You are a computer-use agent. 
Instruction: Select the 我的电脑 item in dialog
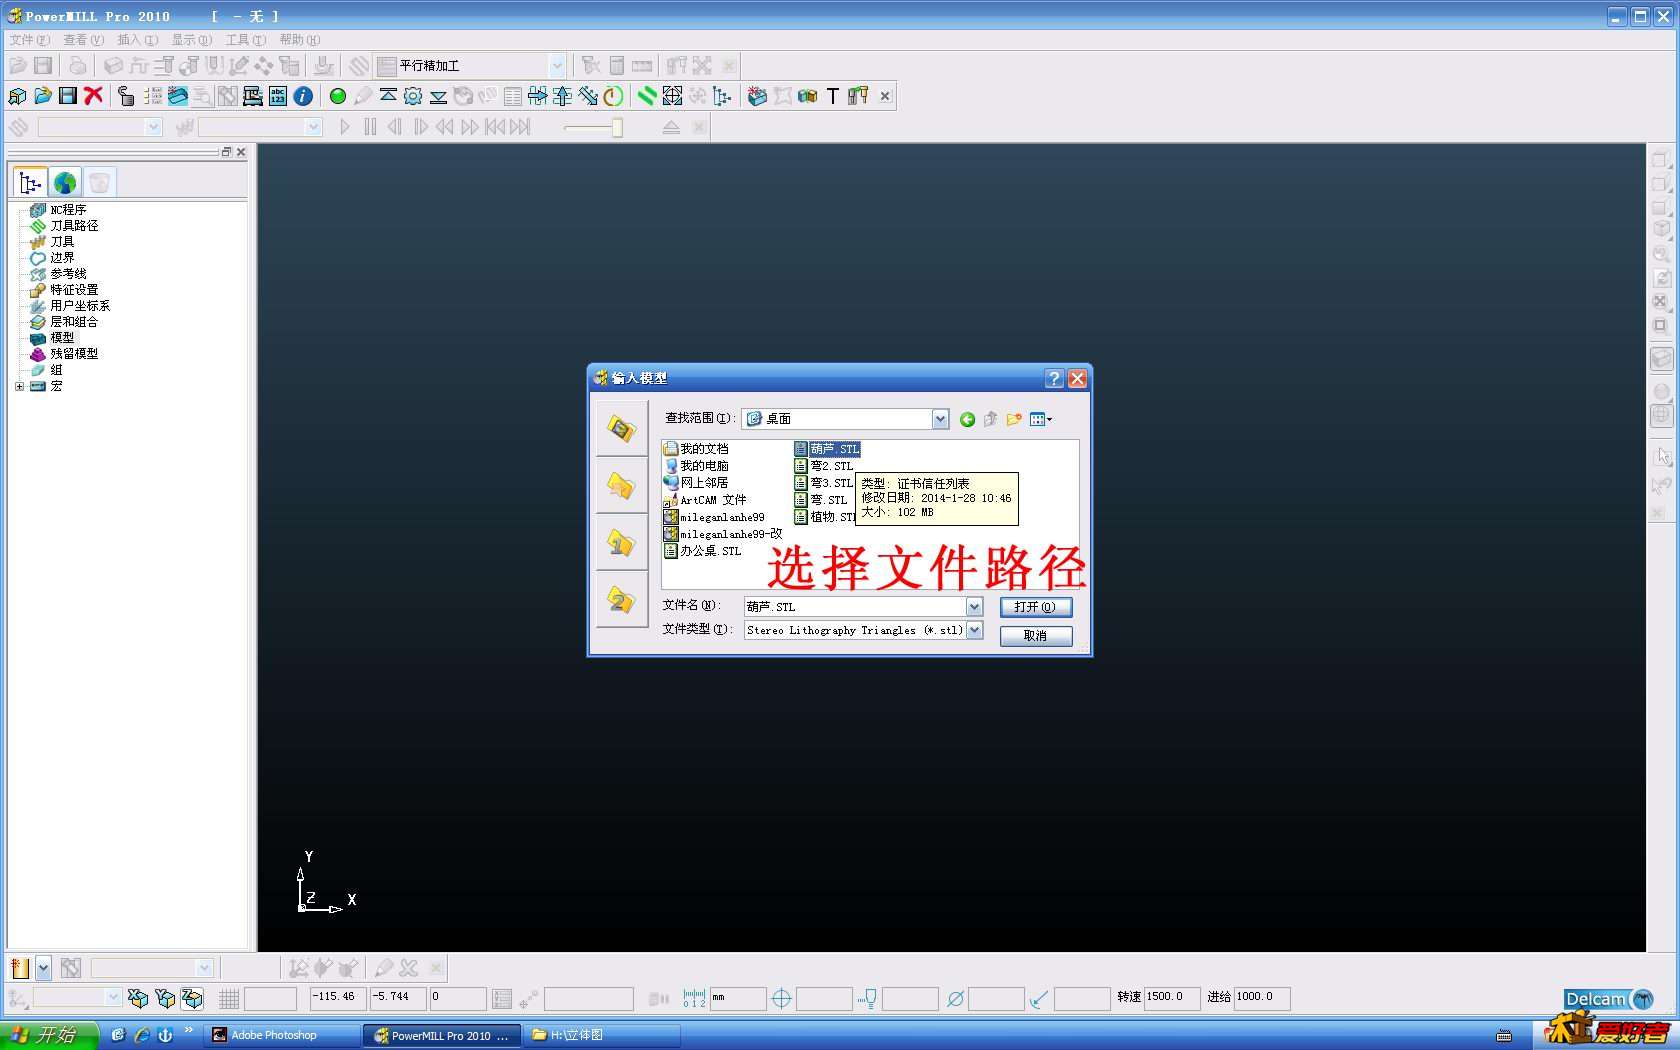coord(696,466)
